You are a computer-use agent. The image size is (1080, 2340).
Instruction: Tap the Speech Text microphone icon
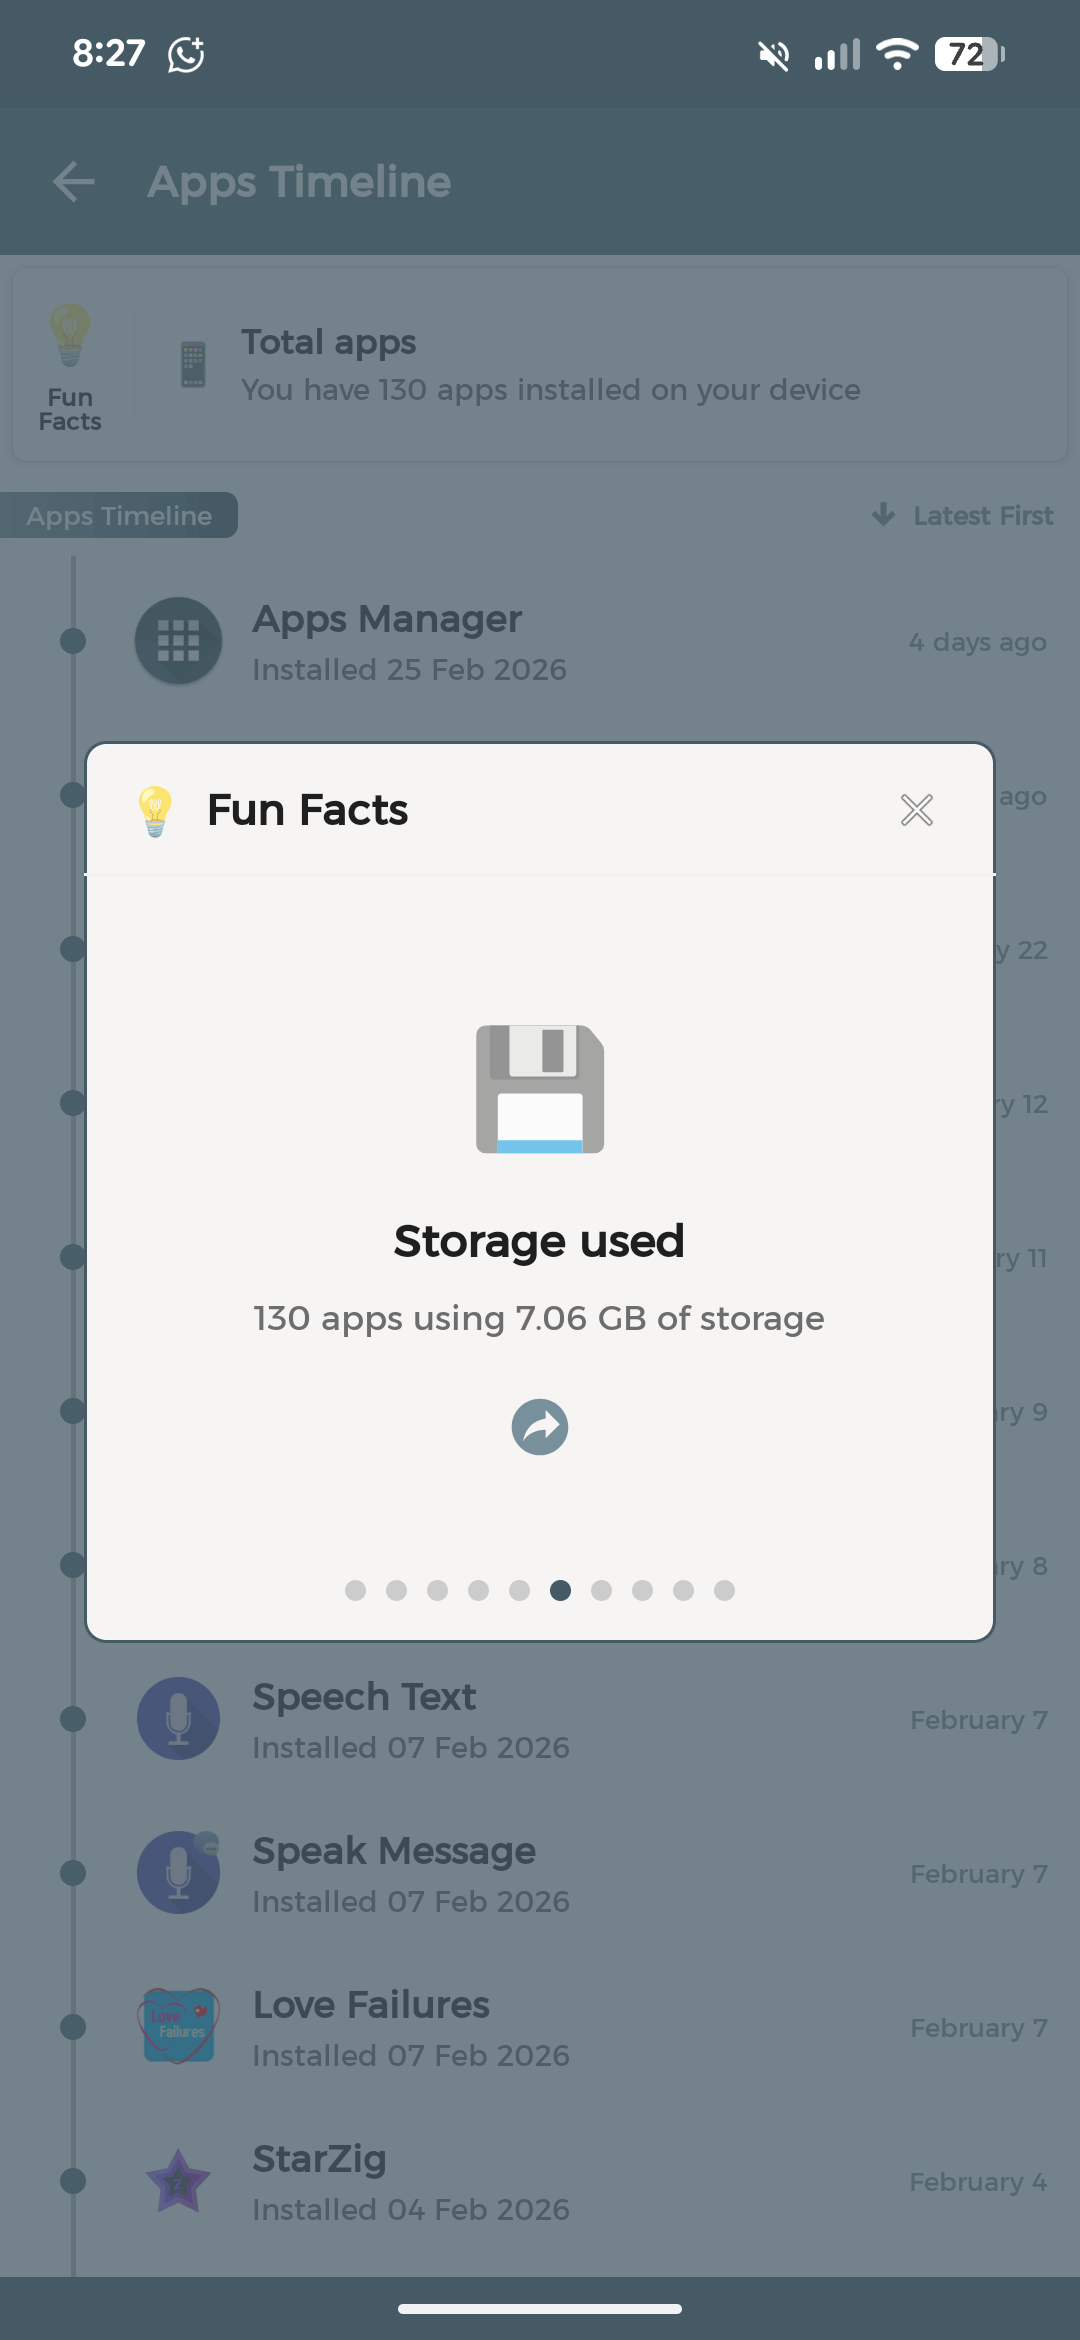point(178,1719)
